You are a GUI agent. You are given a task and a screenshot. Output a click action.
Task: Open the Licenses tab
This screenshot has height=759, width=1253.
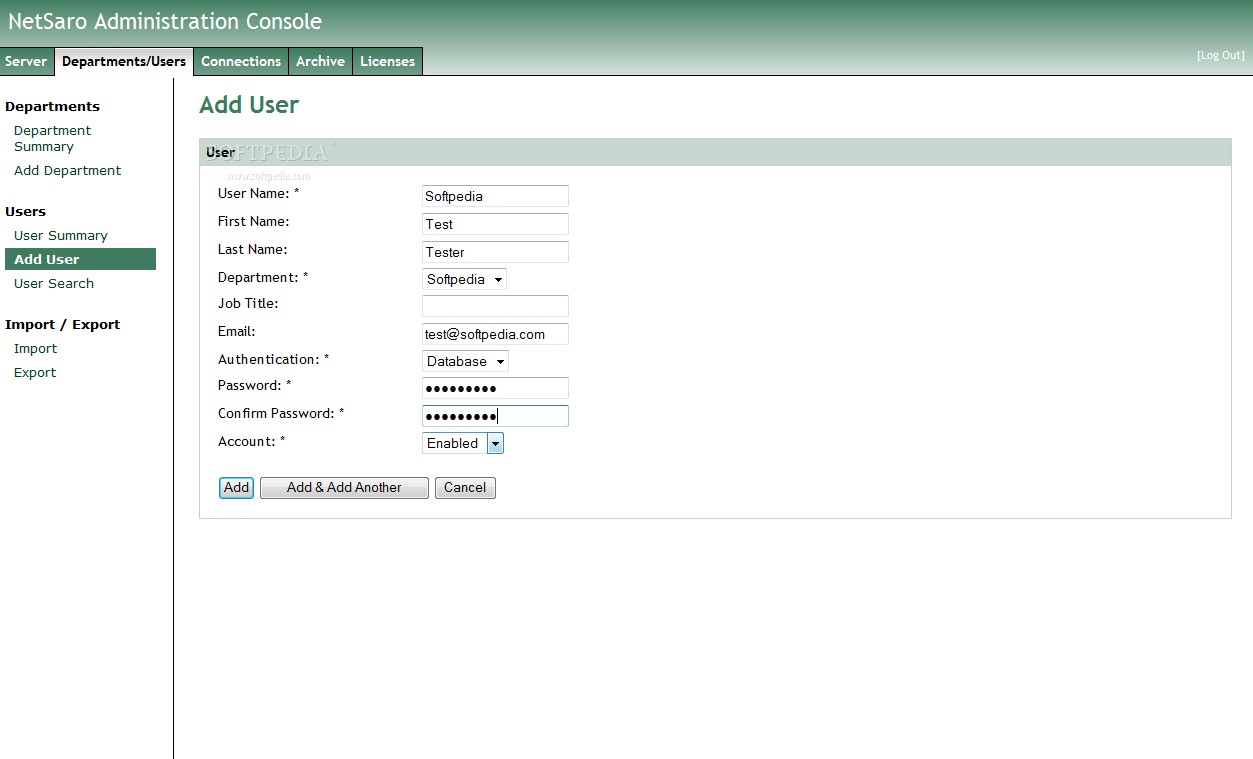387,61
